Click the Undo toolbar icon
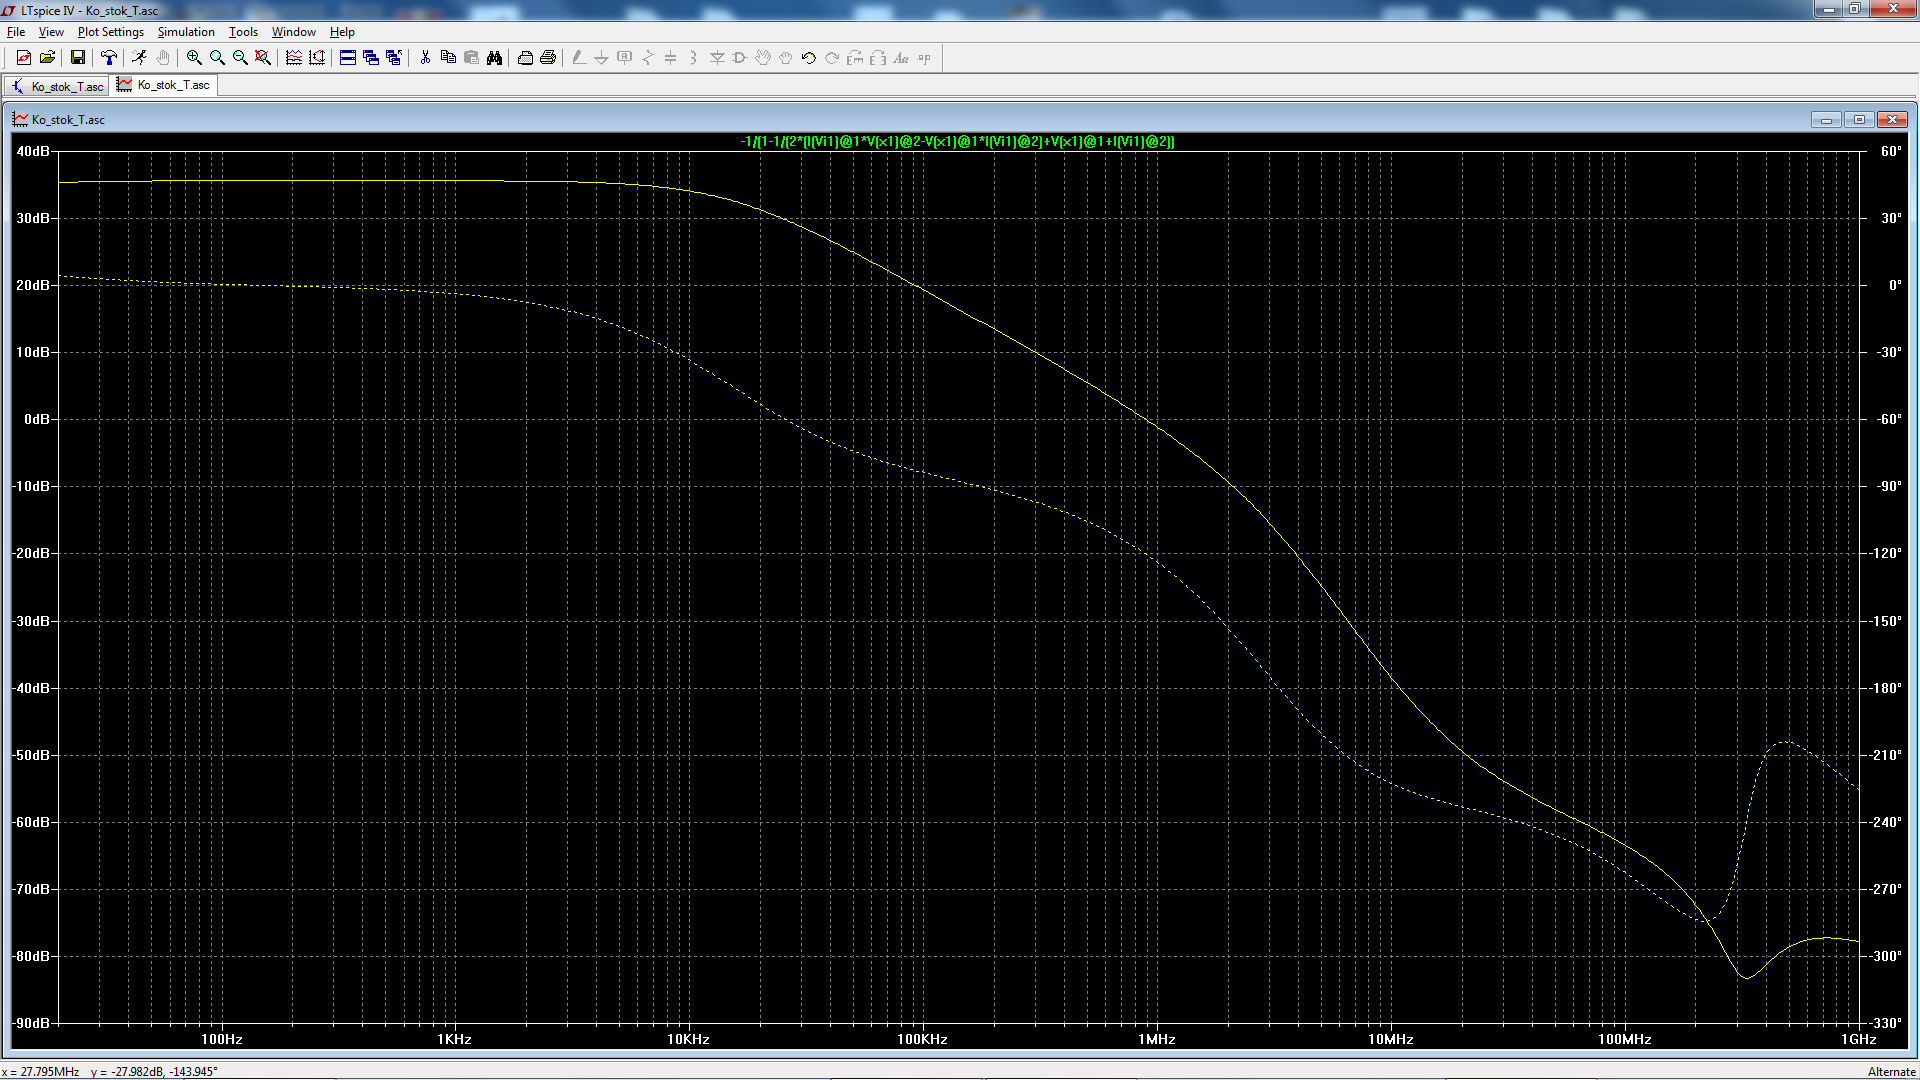This screenshot has height=1080, width=1920. pos(809,58)
